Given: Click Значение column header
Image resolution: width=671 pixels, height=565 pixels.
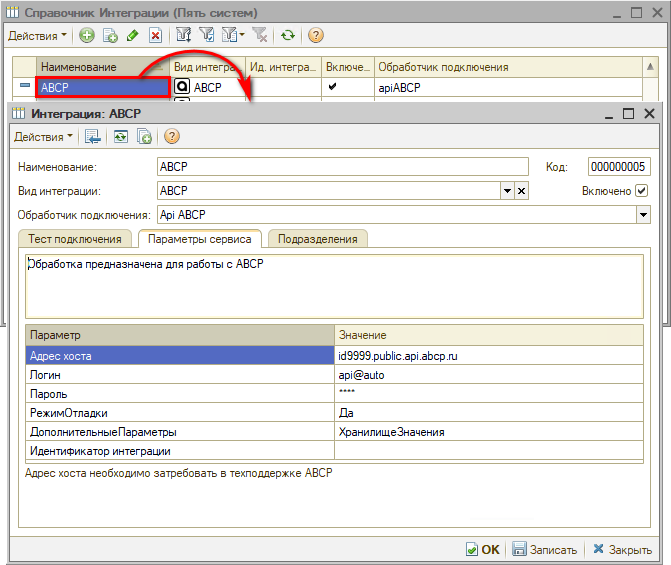Looking at the screenshot, I should [x=489, y=335].
